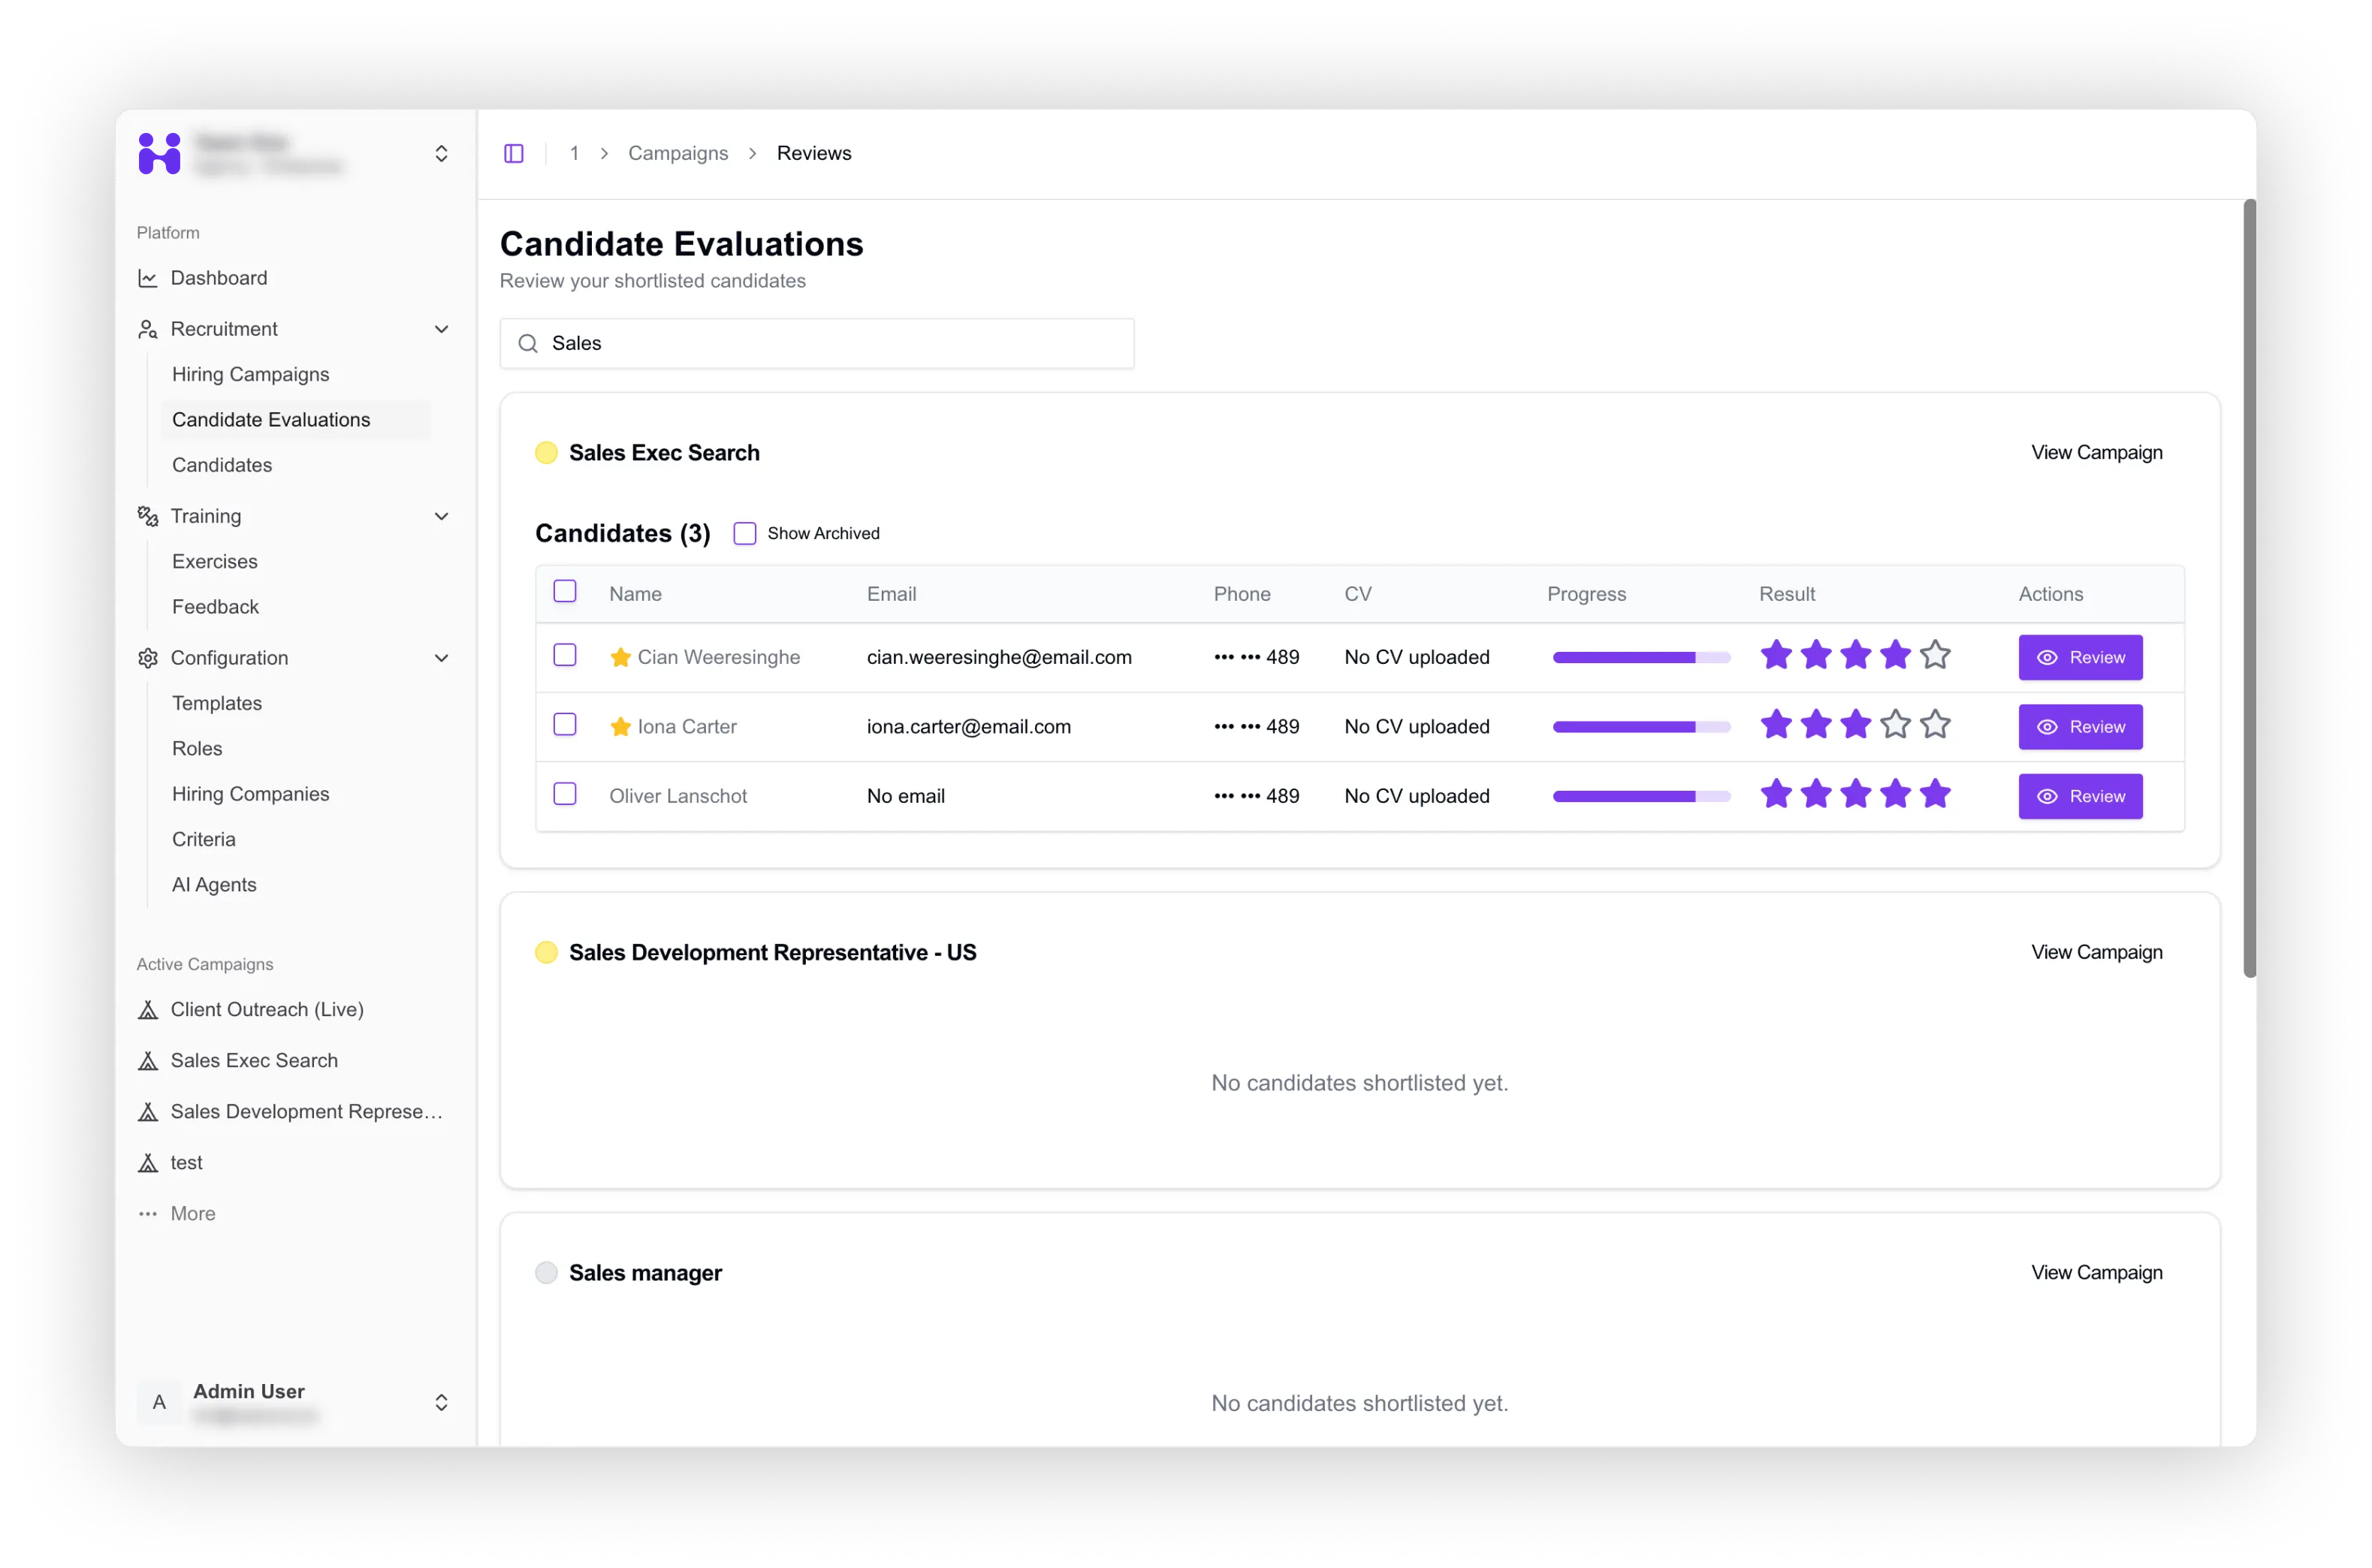Screen dimensions: 2372x1568
Task: Collapse the Recruitment section chevron
Action: click(x=441, y=329)
